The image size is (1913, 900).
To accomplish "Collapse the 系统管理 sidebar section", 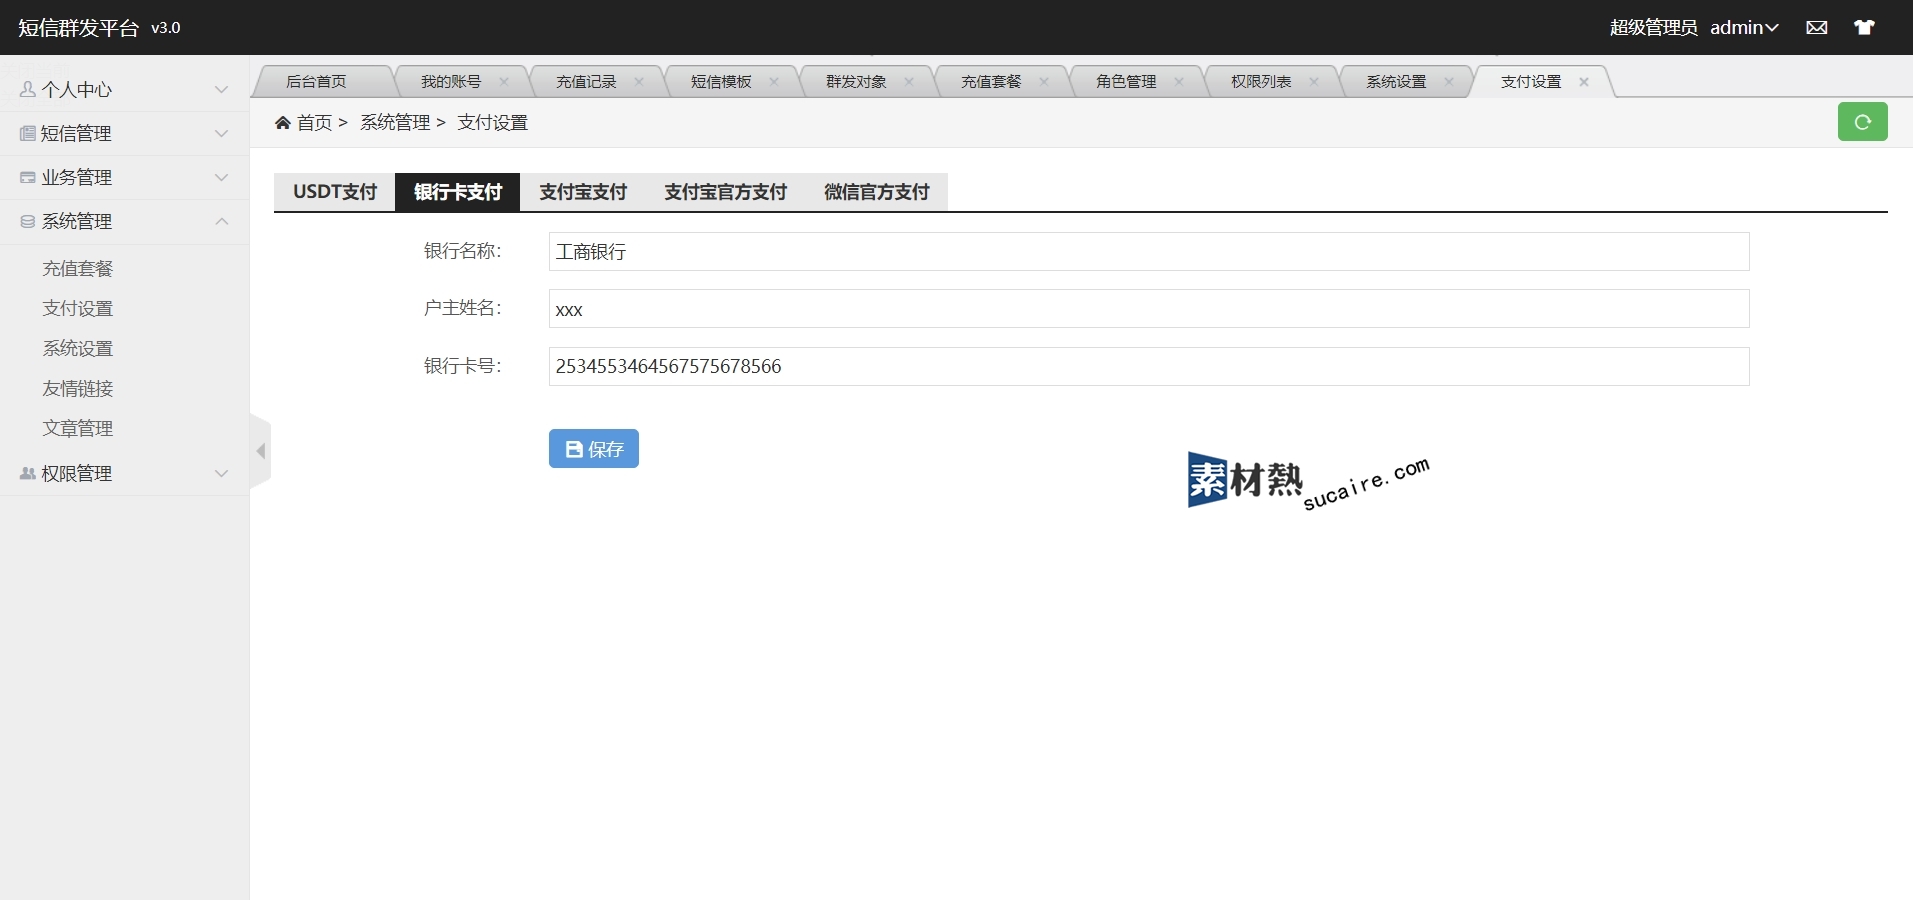I will pos(124,222).
